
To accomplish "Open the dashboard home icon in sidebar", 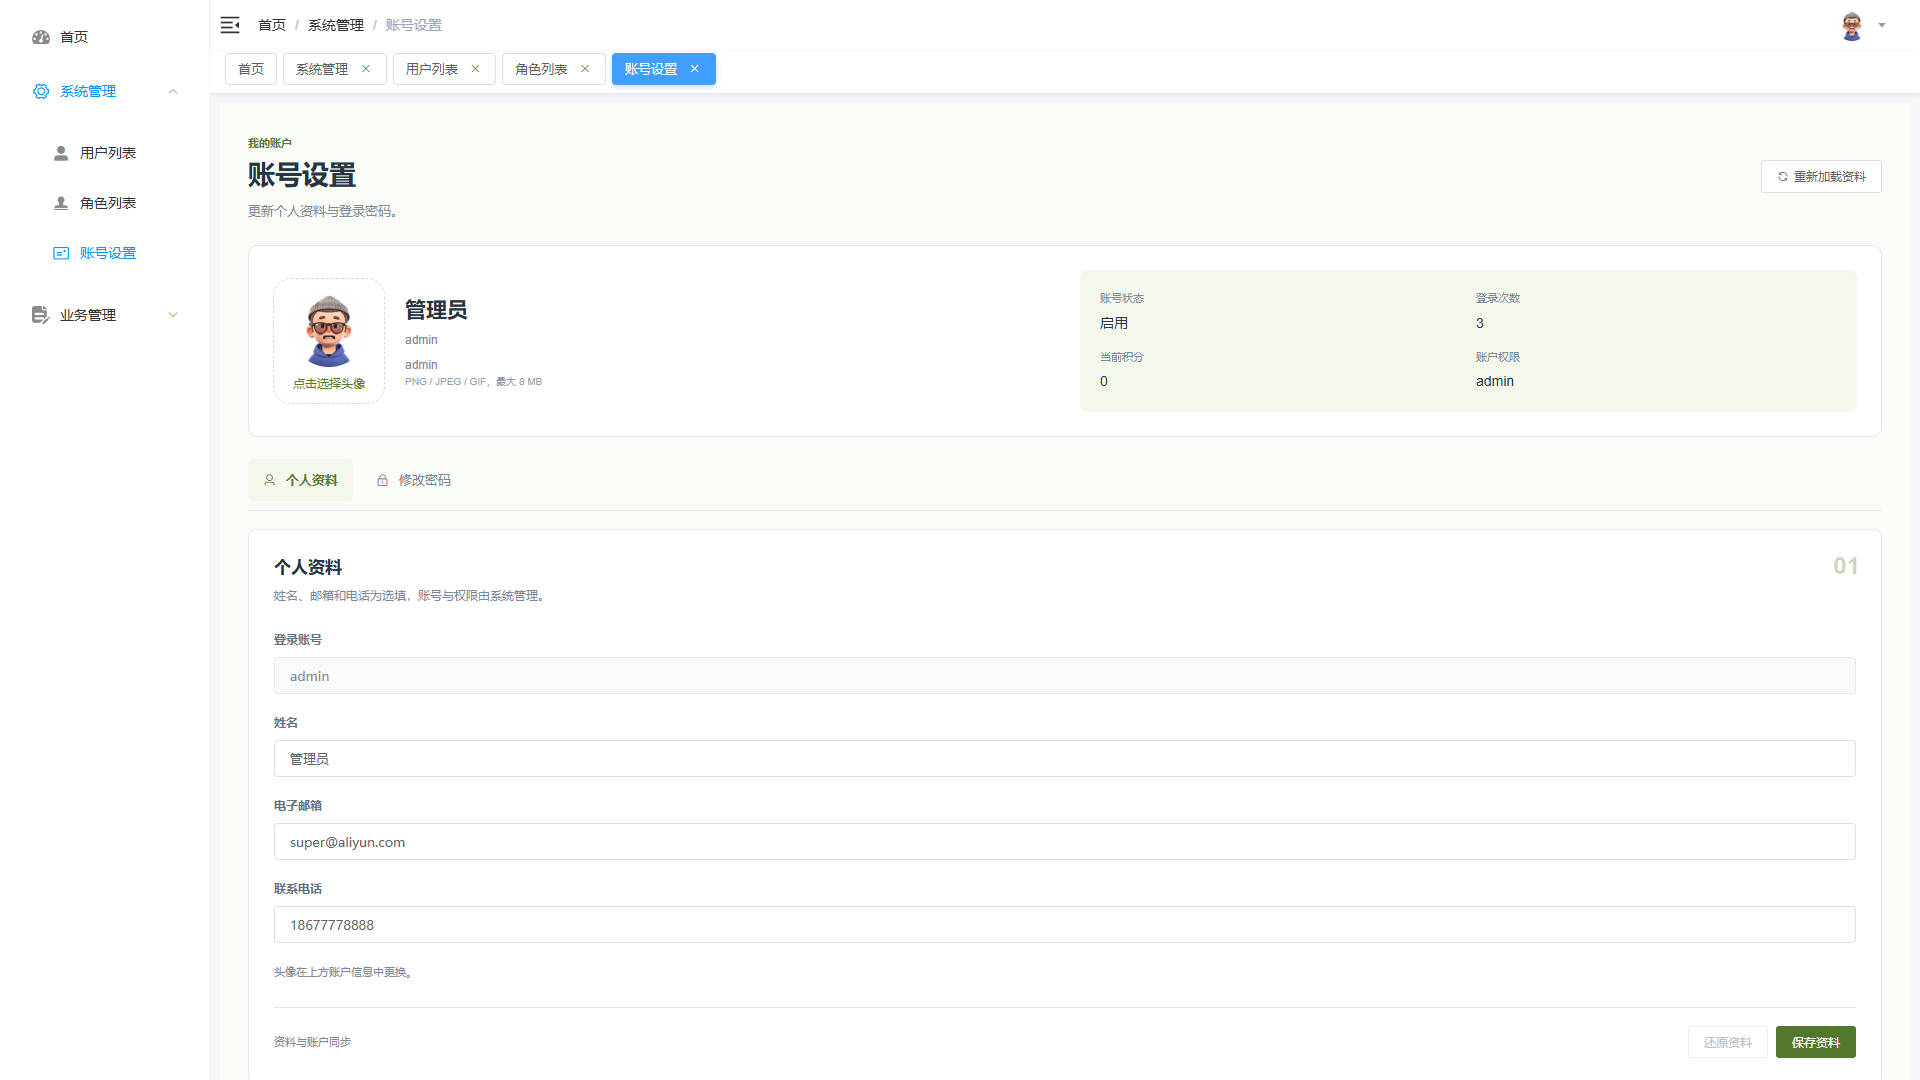I will (x=41, y=37).
